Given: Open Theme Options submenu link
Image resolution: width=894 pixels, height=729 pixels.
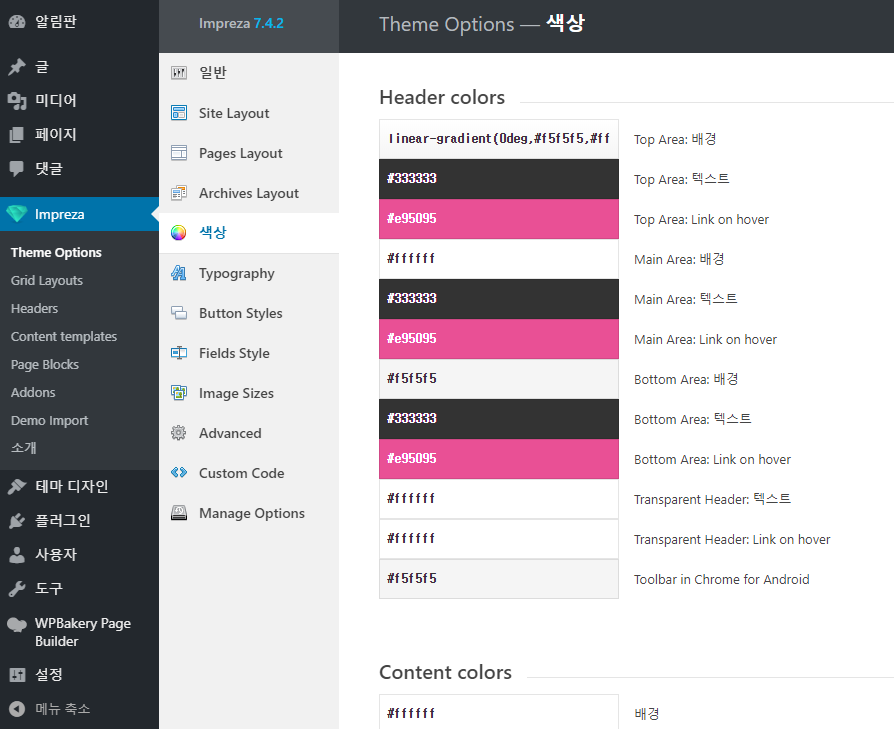Looking at the screenshot, I should click(56, 252).
